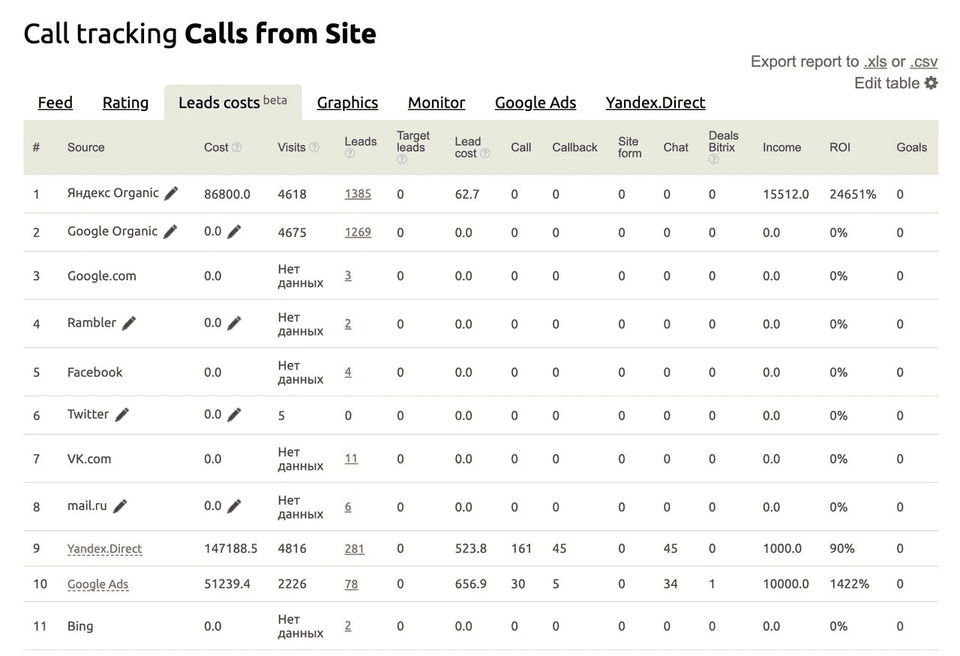960x656 pixels.
Task: Click the pencil next to Google Organic cost
Action: (x=234, y=232)
